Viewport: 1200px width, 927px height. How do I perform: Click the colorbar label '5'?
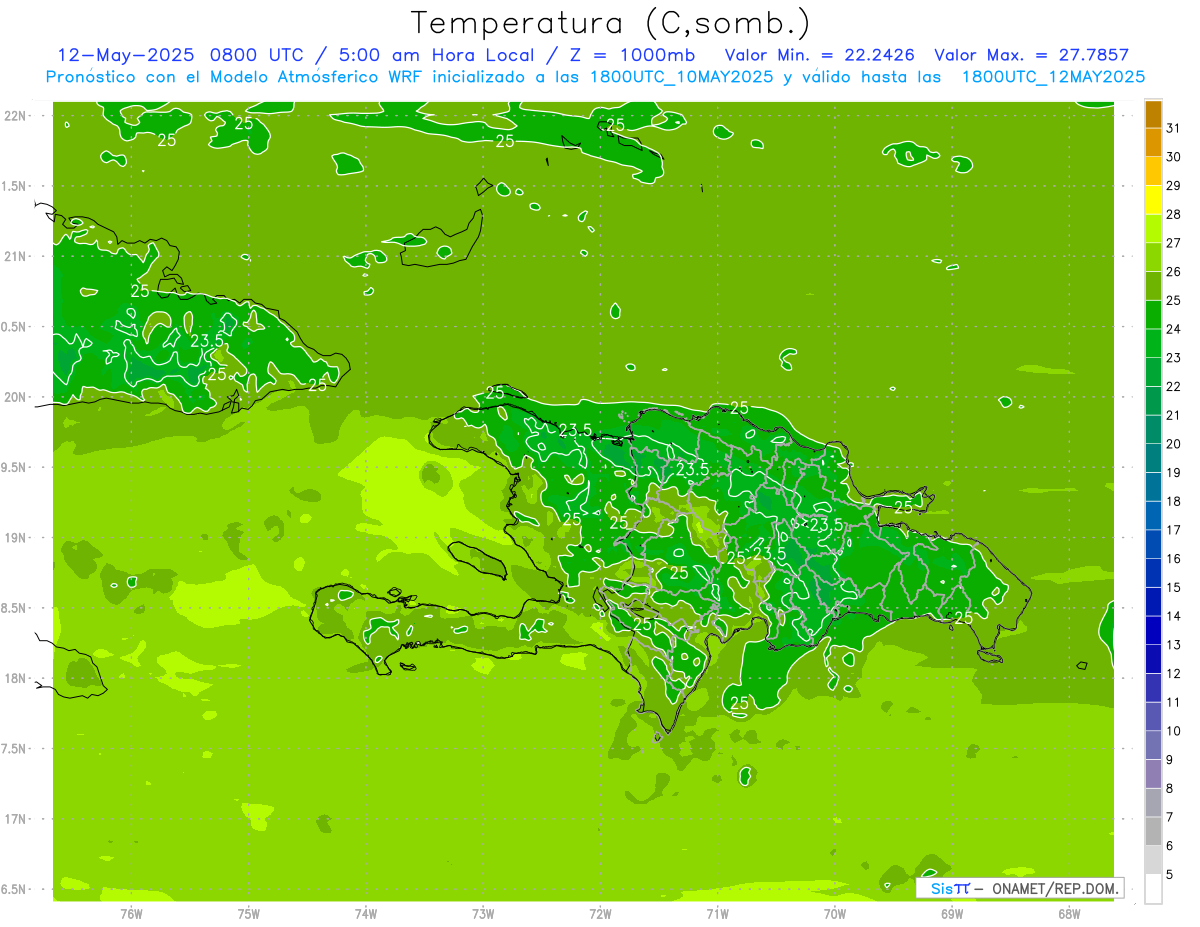pos(1170,875)
